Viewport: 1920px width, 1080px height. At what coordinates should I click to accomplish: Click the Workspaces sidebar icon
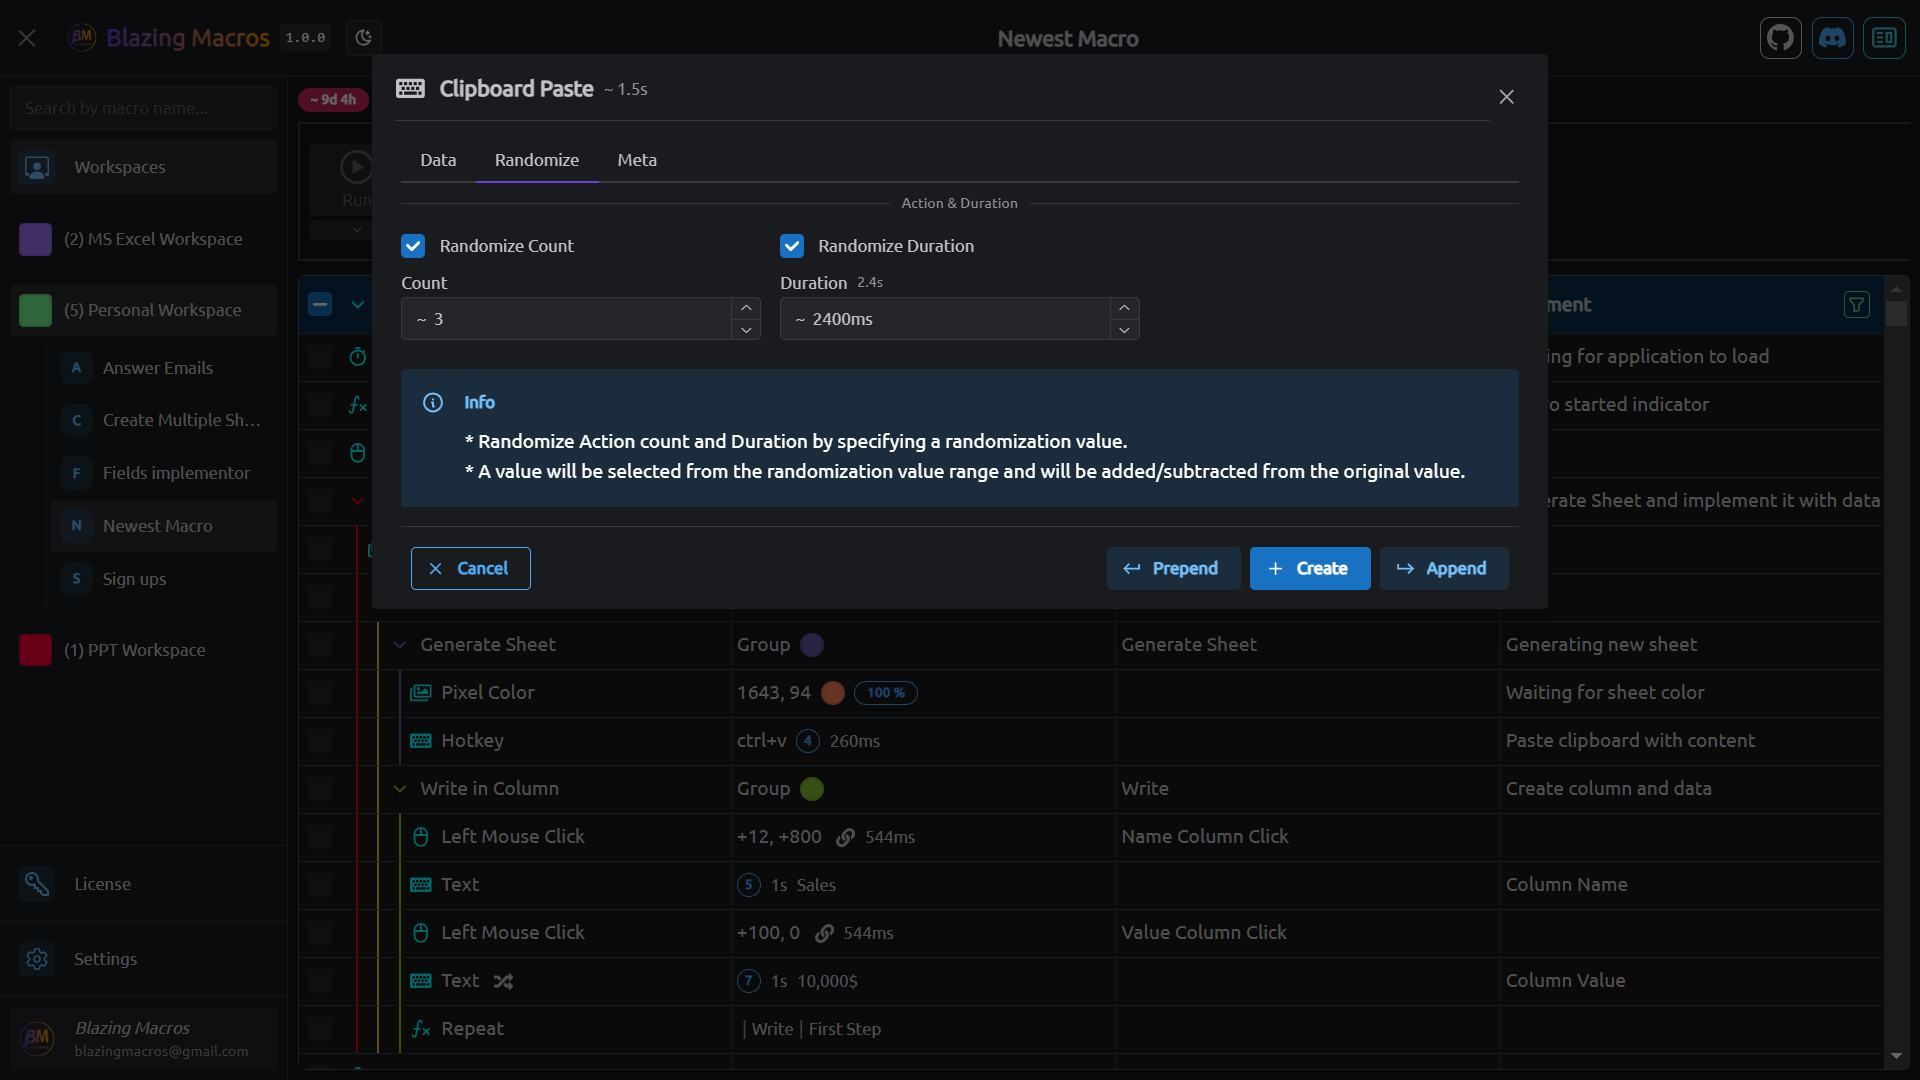tap(37, 167)
